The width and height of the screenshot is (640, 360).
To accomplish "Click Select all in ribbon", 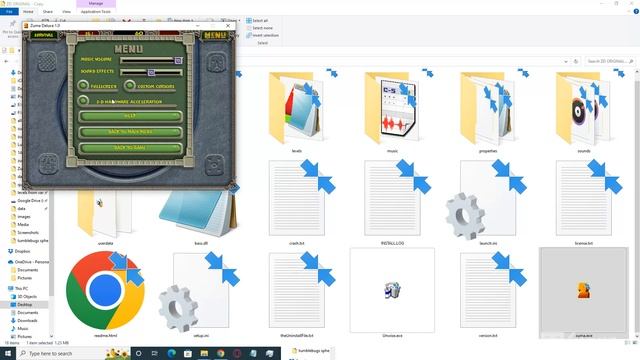I will click(x=257, y=20).
